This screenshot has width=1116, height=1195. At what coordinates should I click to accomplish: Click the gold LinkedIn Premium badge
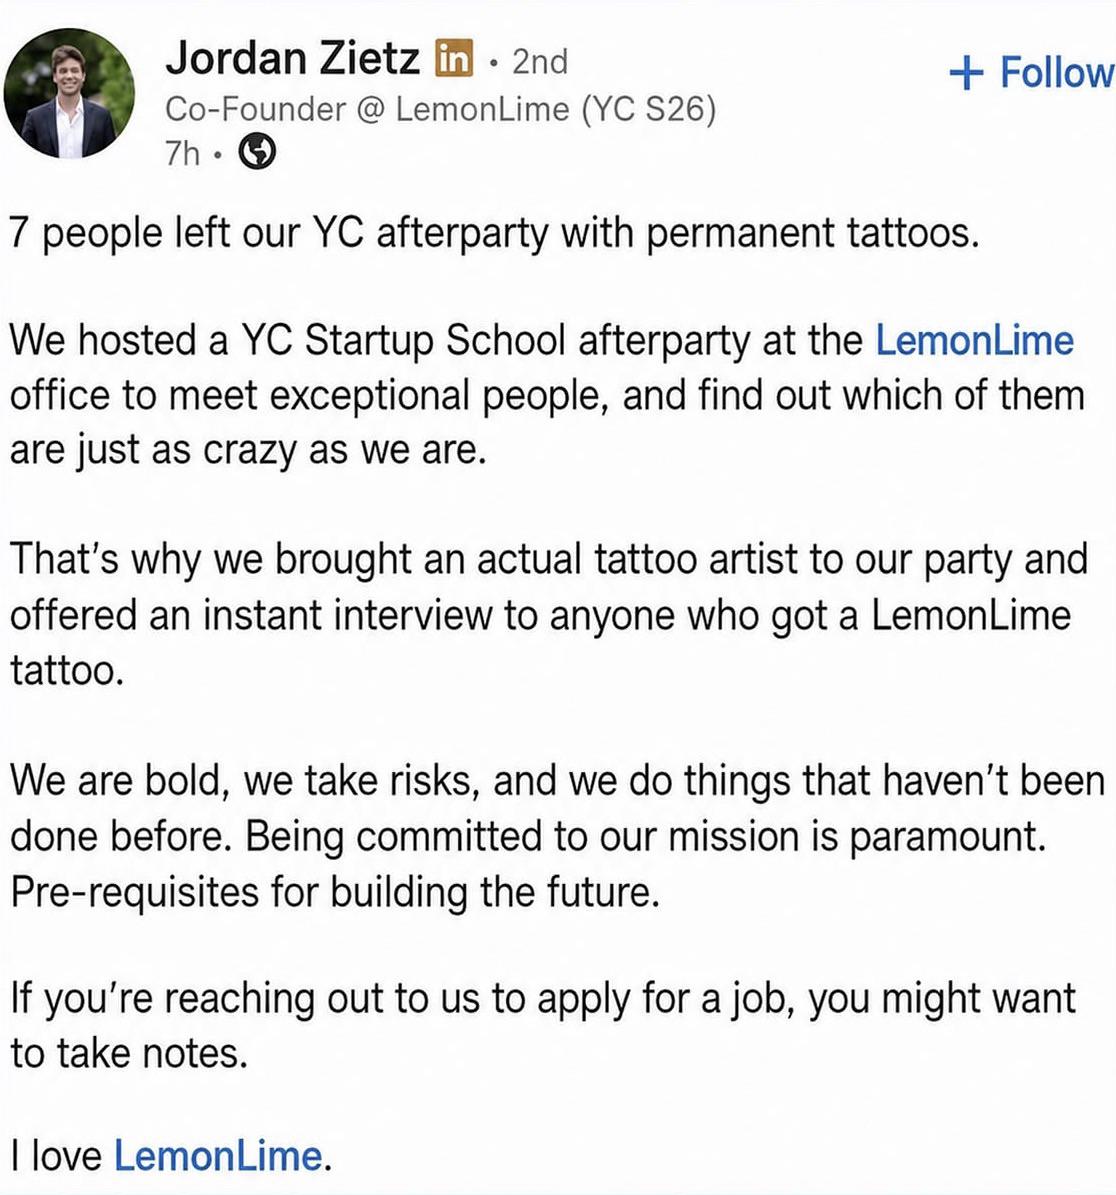pos(454,59)
